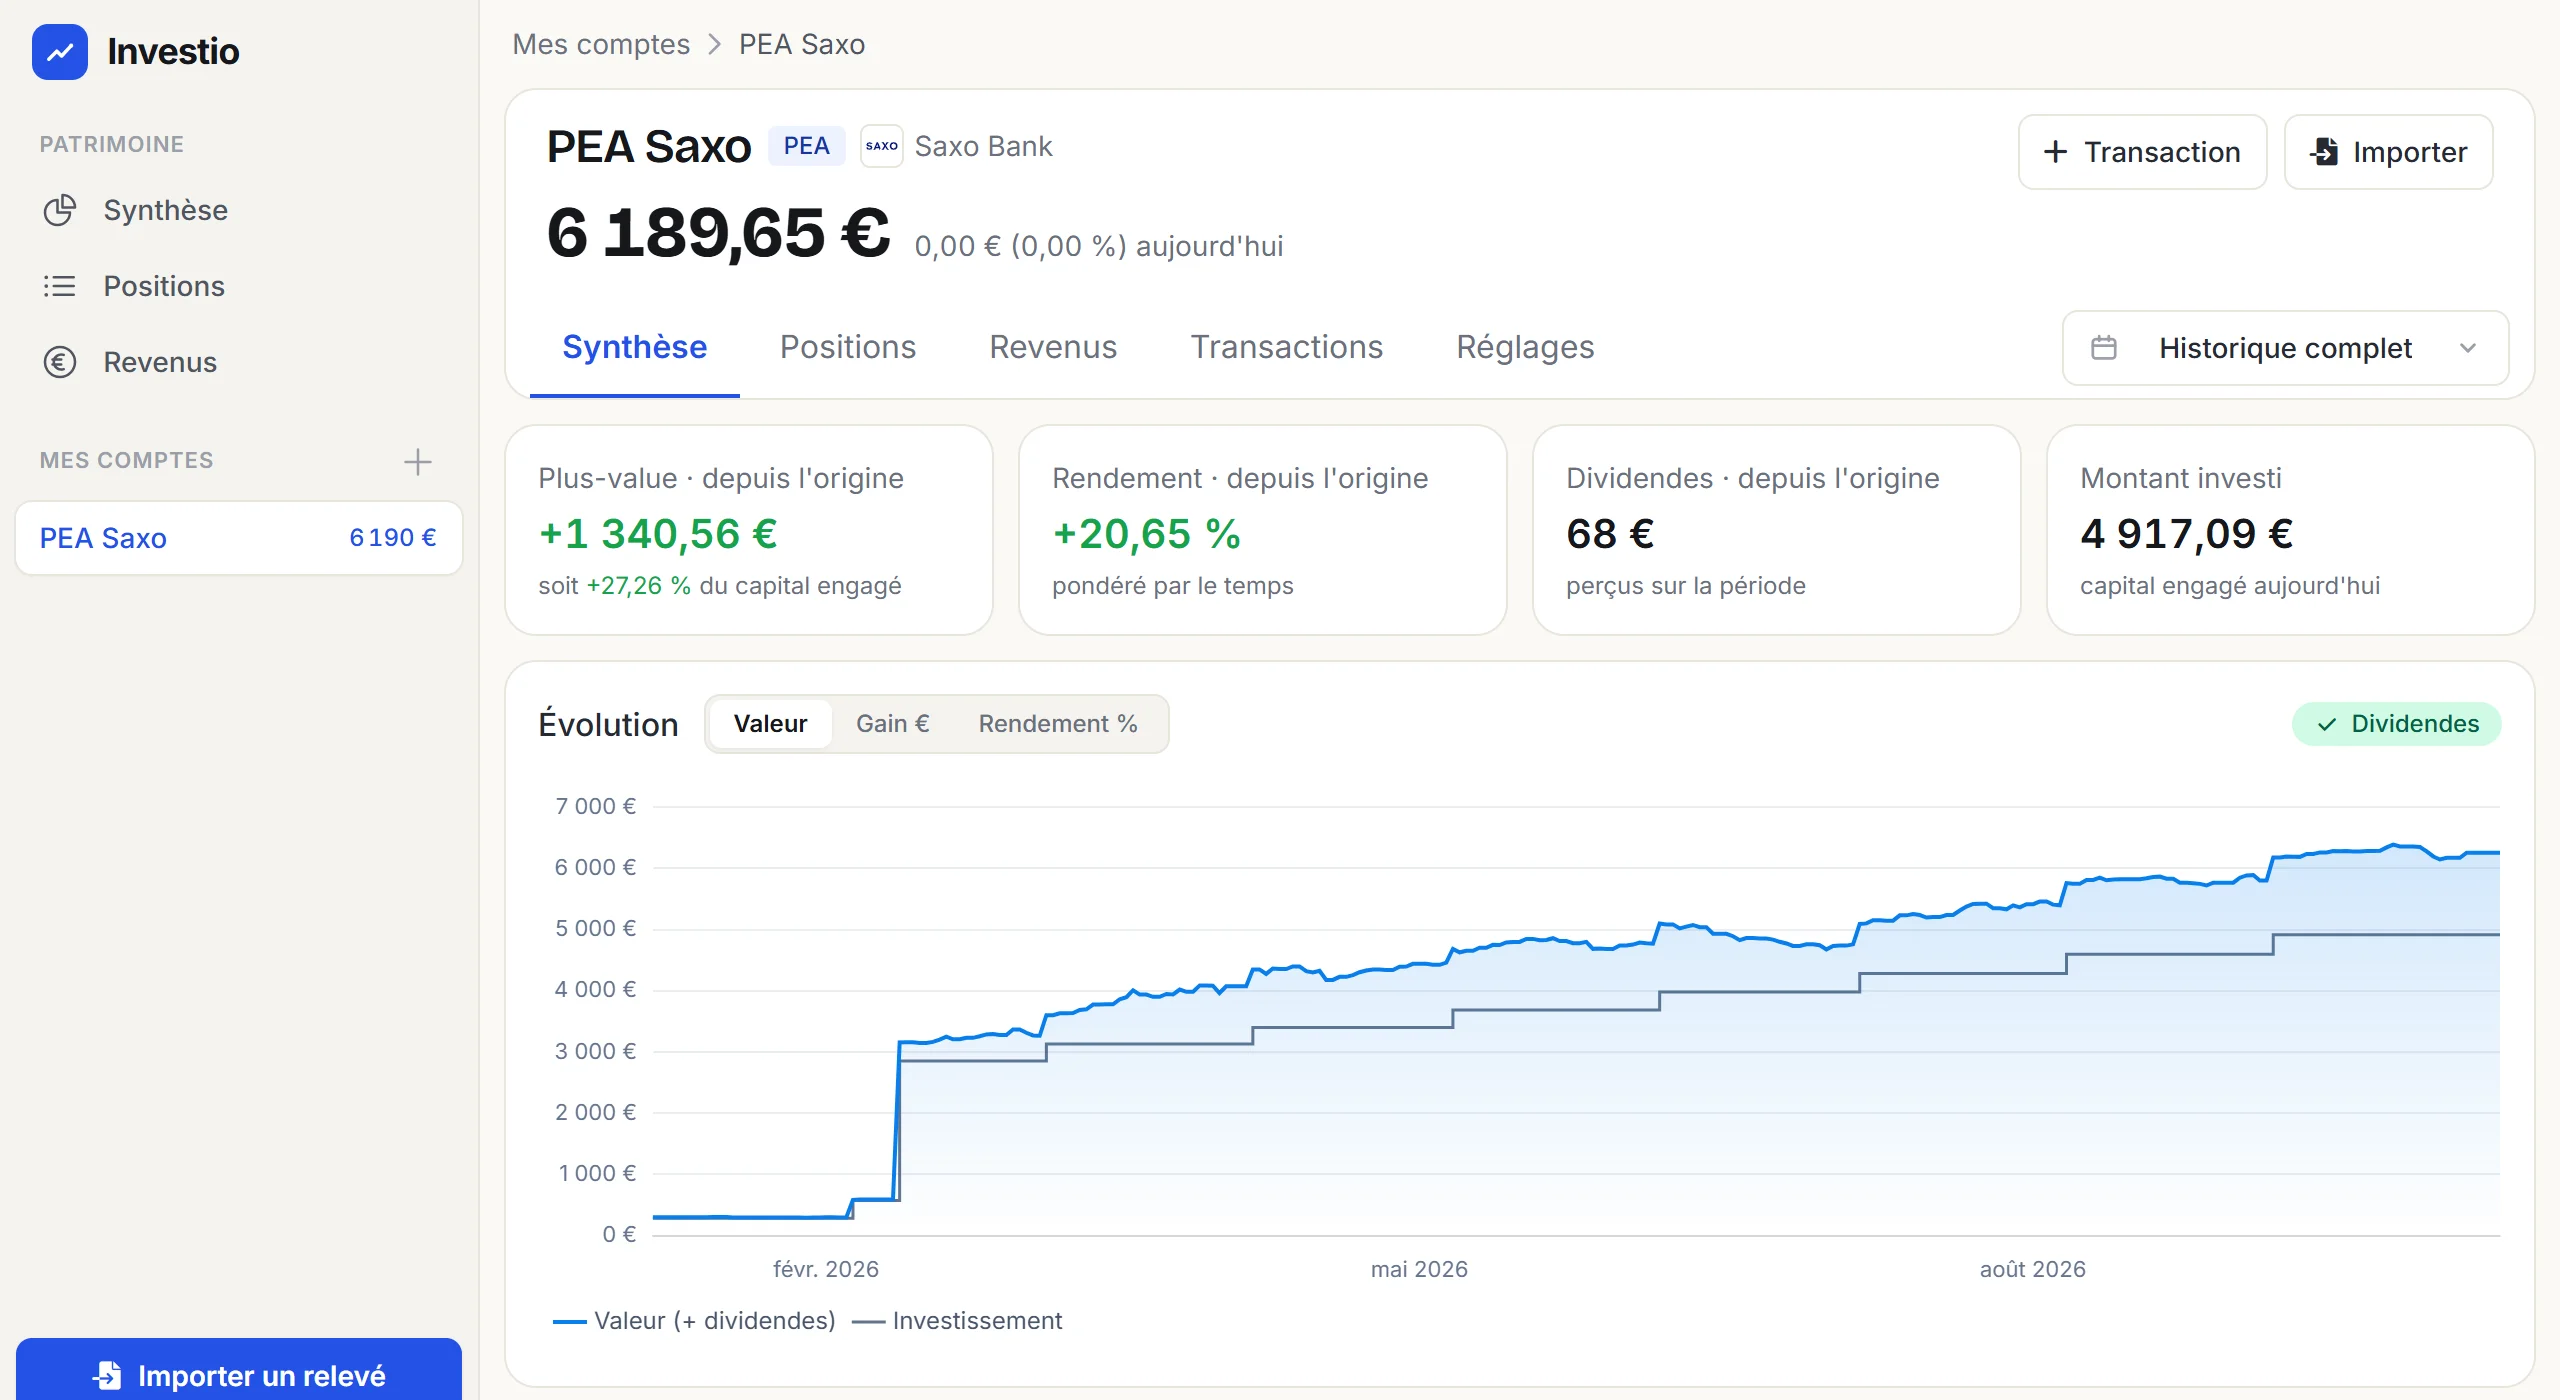2560x1400 pixels.
Task: Click the 4 917,09 € montant investi
Action: (2186, 534)
